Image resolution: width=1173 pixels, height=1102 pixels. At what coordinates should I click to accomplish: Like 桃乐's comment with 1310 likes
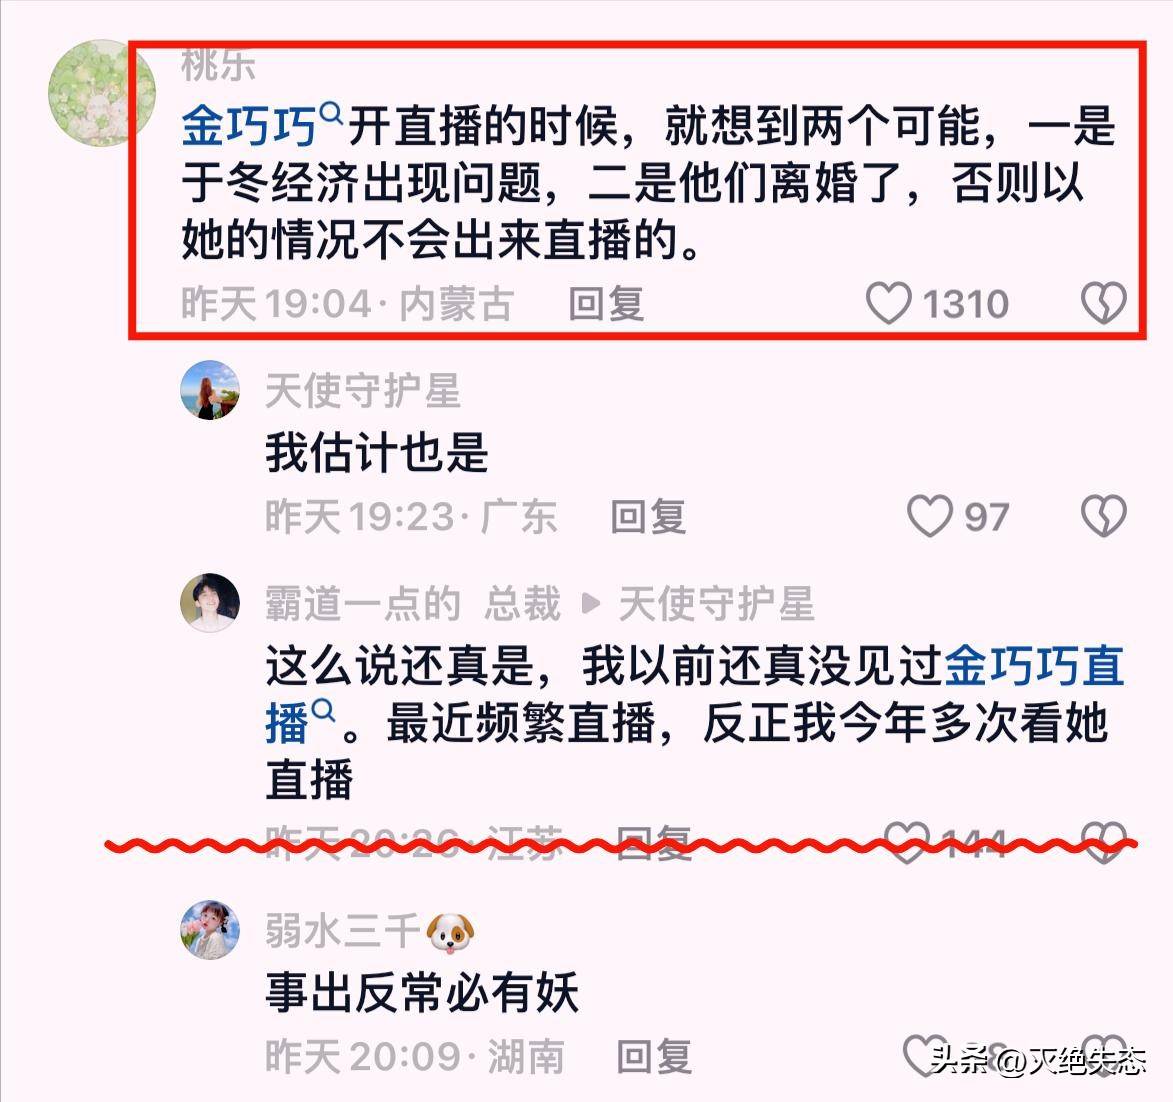[888, 304]
